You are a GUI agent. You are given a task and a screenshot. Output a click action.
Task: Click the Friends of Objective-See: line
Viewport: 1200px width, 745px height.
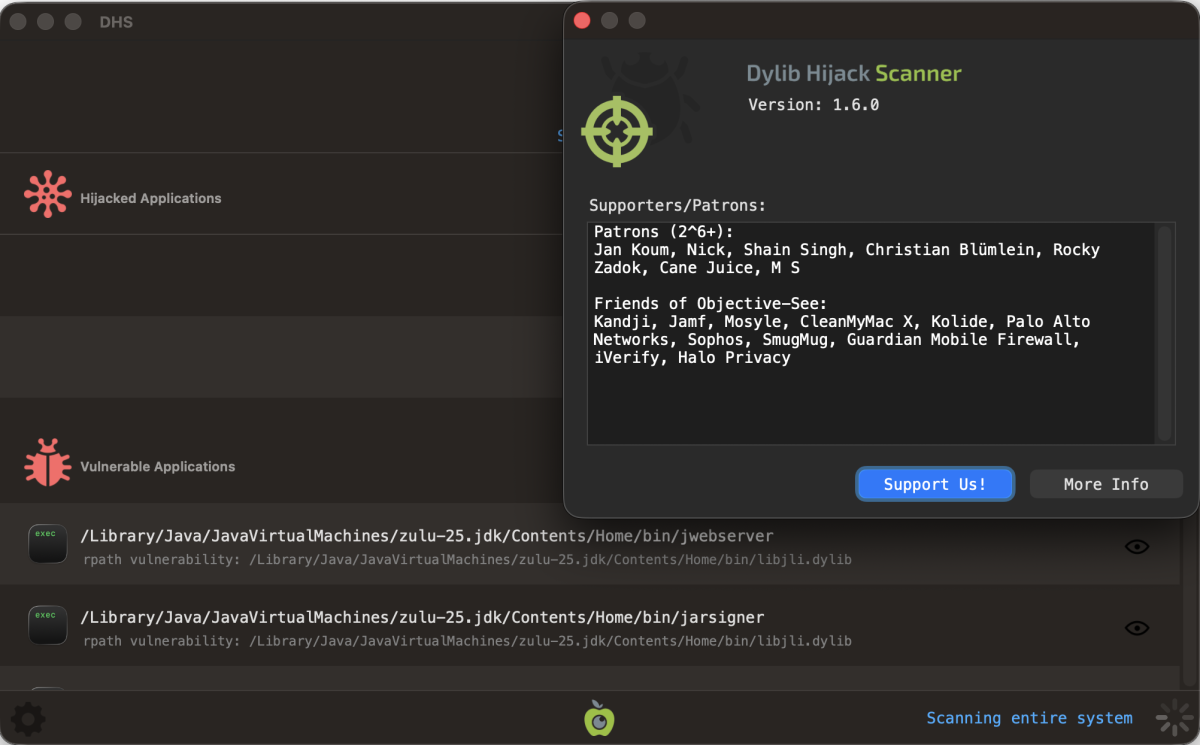coord(710,303)
